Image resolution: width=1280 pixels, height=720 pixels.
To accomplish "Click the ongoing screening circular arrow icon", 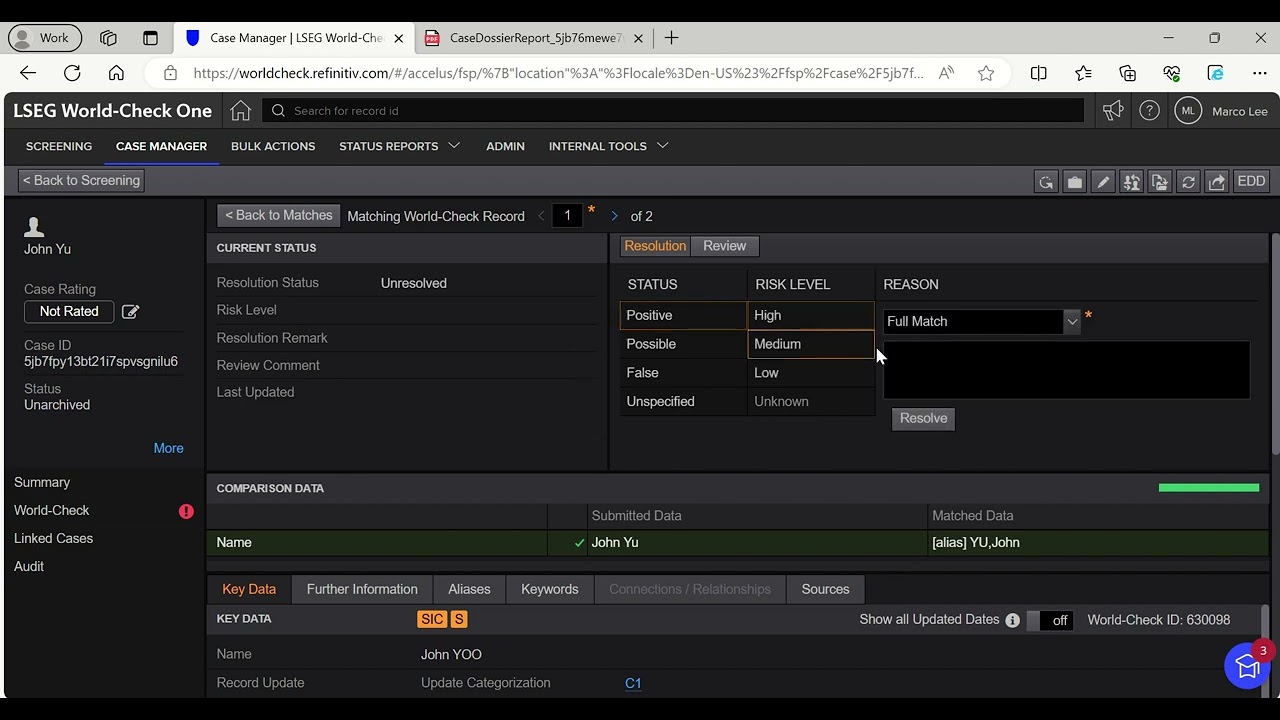I will pos(1046,181).
